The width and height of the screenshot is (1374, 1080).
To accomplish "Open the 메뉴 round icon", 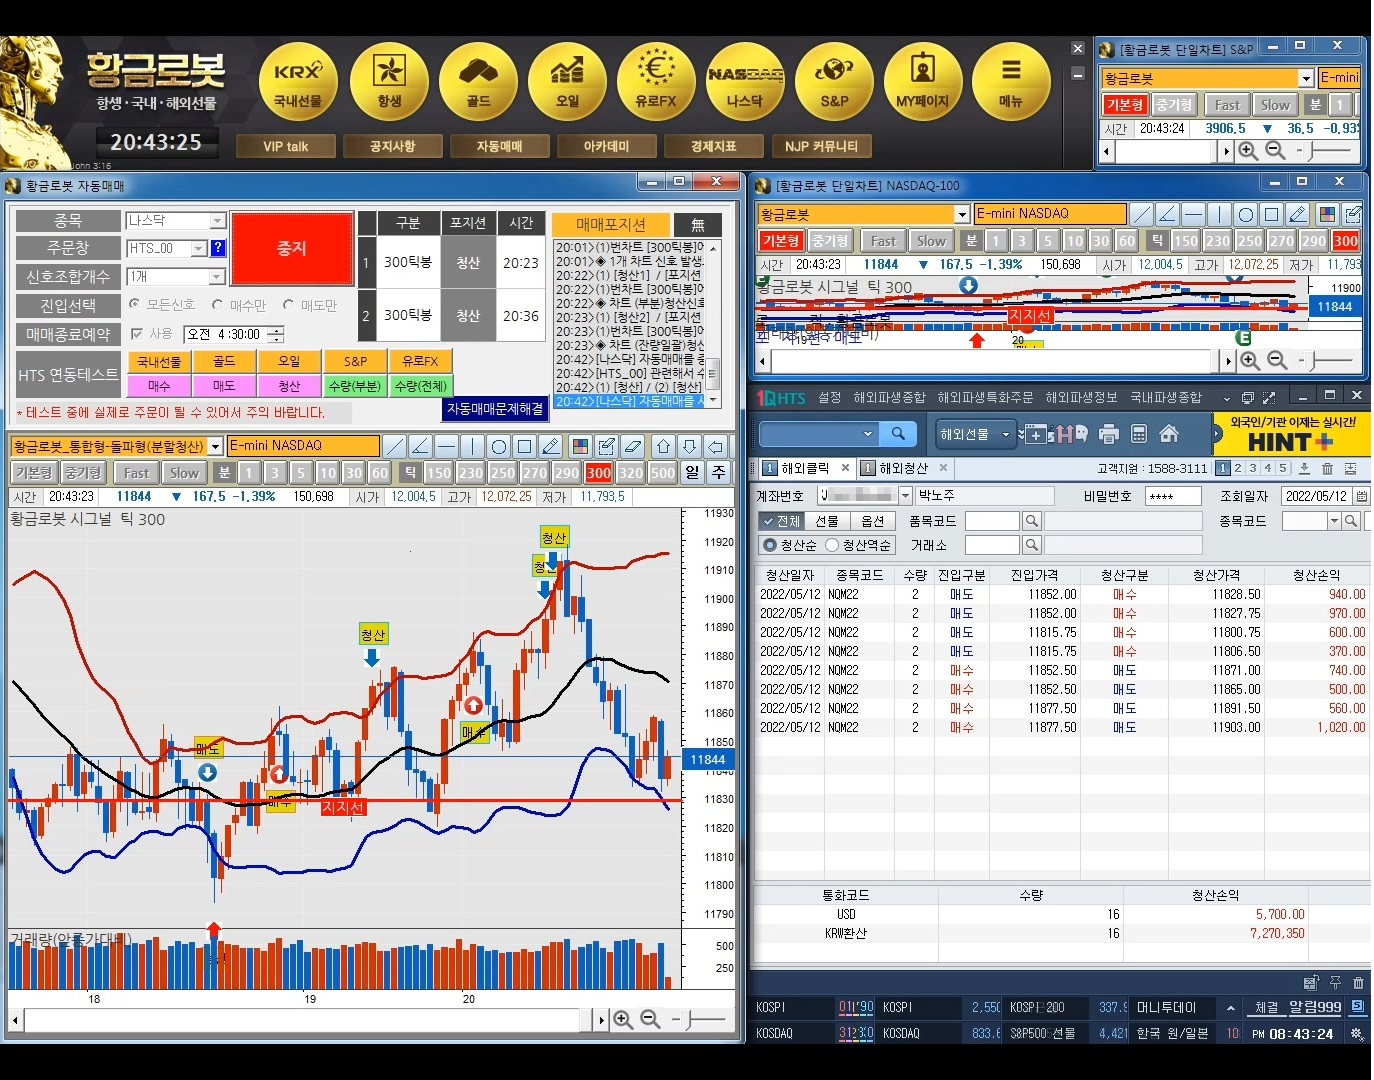I will coord(1011,83).
